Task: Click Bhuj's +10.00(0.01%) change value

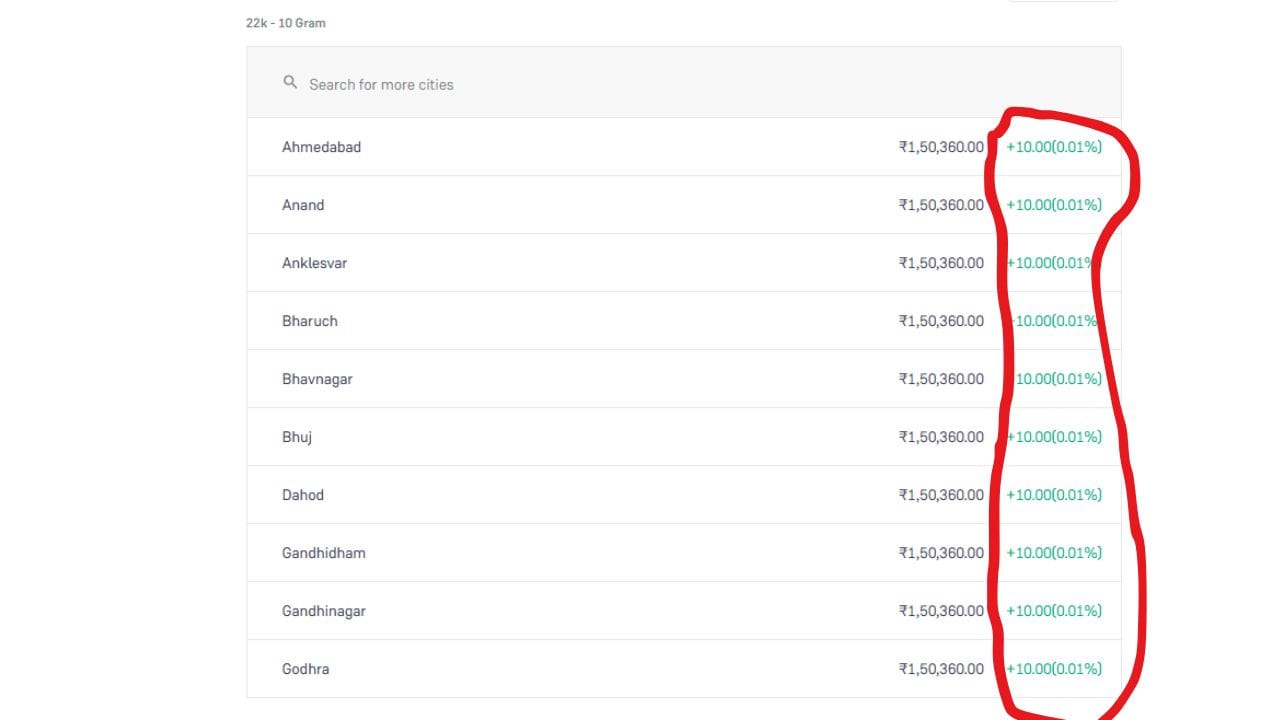Action: pos(1054,437)
